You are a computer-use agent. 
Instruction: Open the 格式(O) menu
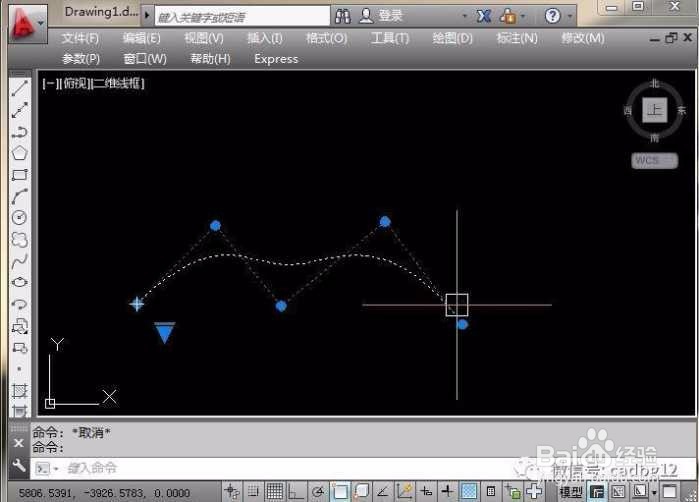tap(326, 38)
